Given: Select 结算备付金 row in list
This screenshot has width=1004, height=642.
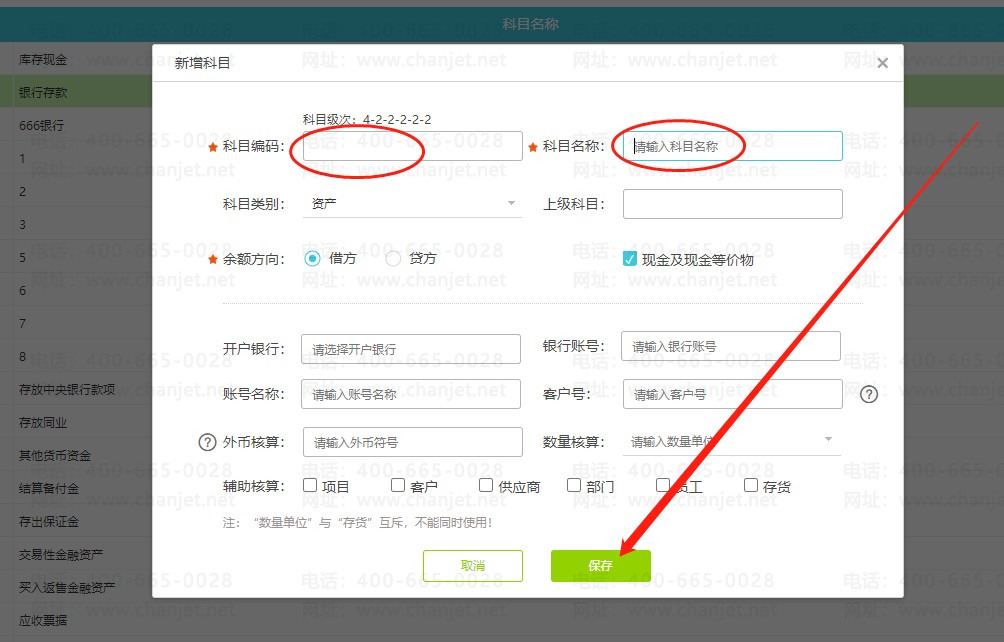Looking at the screenshot, I should 76,488.
